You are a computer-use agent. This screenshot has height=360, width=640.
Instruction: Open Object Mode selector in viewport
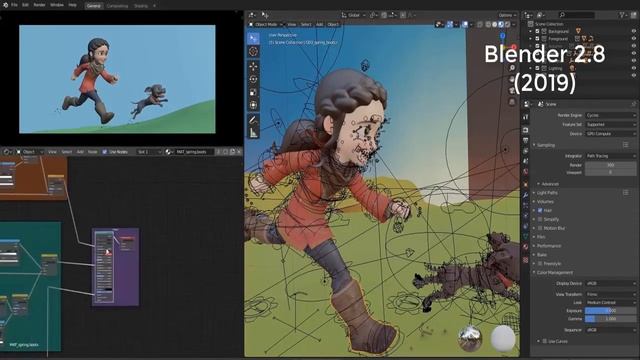click(x=266, y=24)
